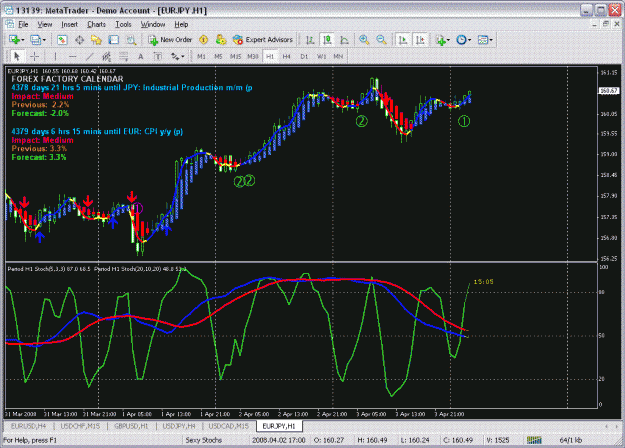This screenshot has height=448, width=625.
Task: Open the Charts menu
Action: tap(96, 24)
